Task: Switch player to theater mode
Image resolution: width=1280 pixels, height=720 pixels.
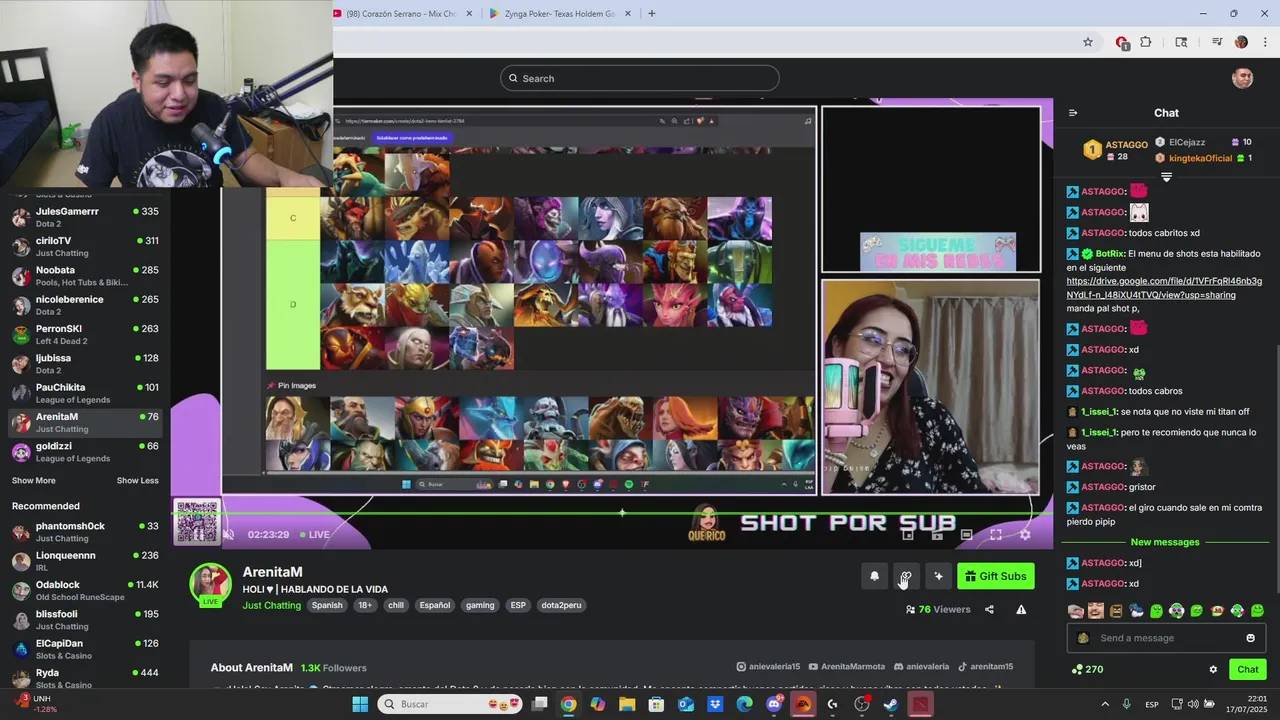Action: [966, 535]
